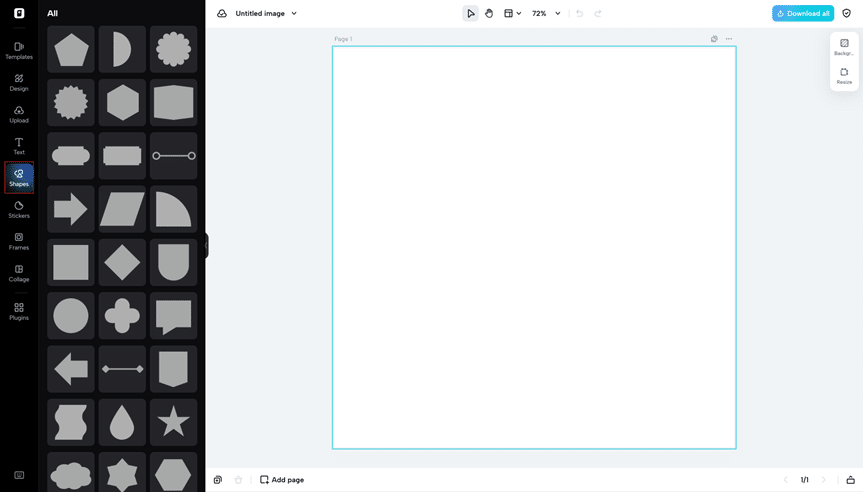
Task: Insert the half circle shape
Action: (122, 50)
